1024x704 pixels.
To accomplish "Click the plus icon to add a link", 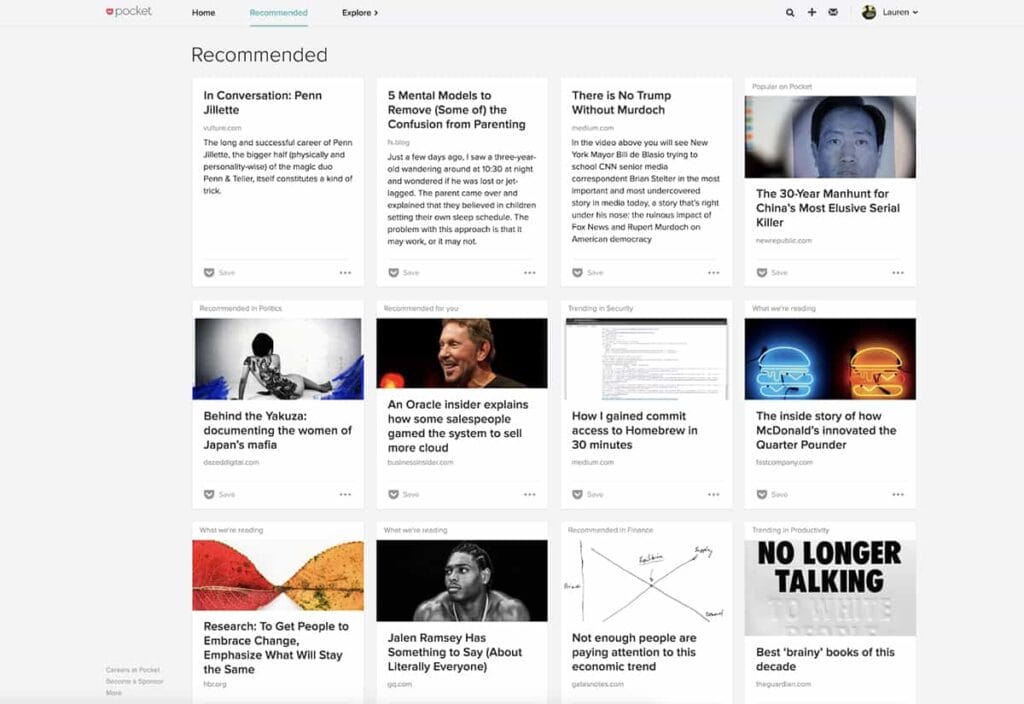I will tap(812, 13).
